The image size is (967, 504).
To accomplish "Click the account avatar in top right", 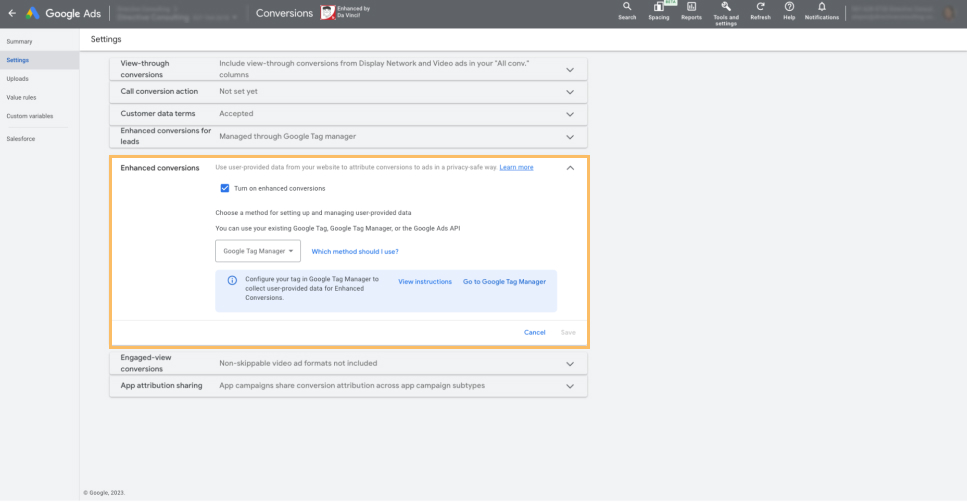I will point(949,13).
